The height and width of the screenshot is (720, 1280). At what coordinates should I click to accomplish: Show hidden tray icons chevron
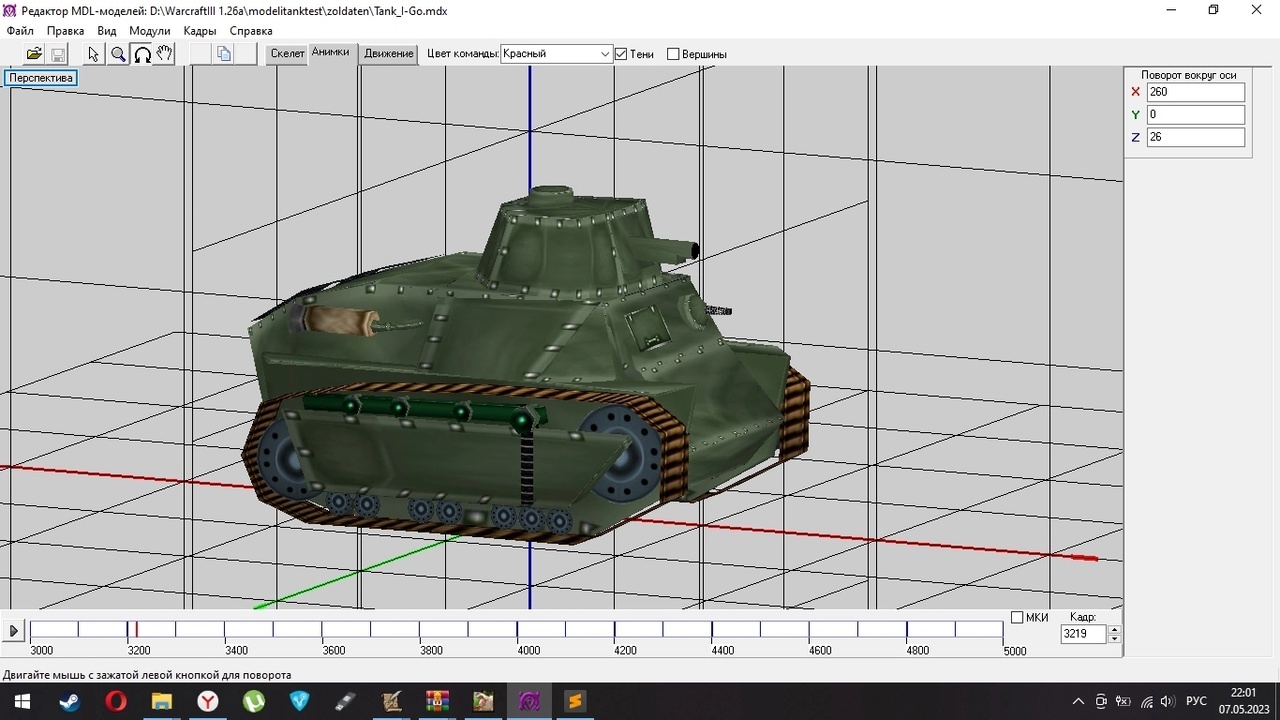coord(1078,701)
